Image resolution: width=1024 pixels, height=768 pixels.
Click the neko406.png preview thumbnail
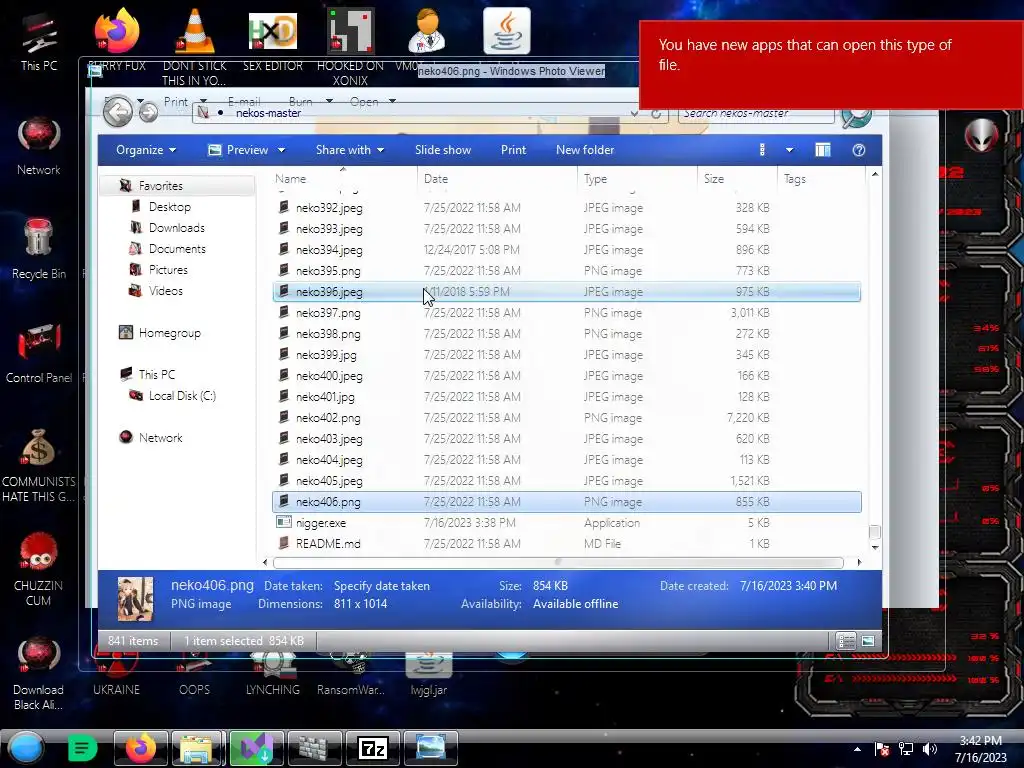[135, 599]
